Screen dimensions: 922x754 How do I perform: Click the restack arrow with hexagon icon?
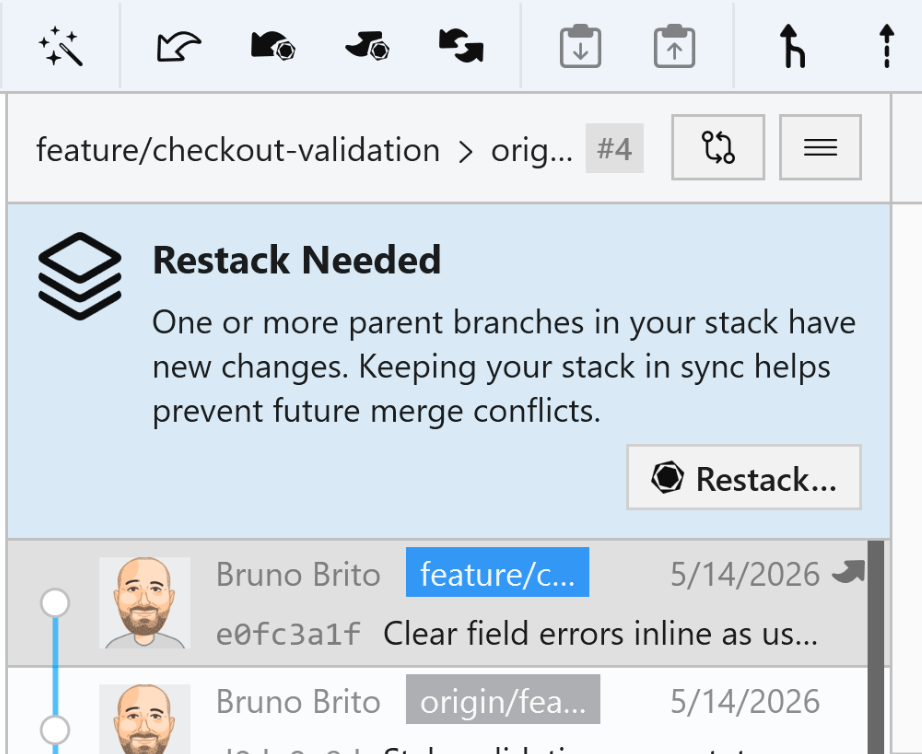click(273, 46)
